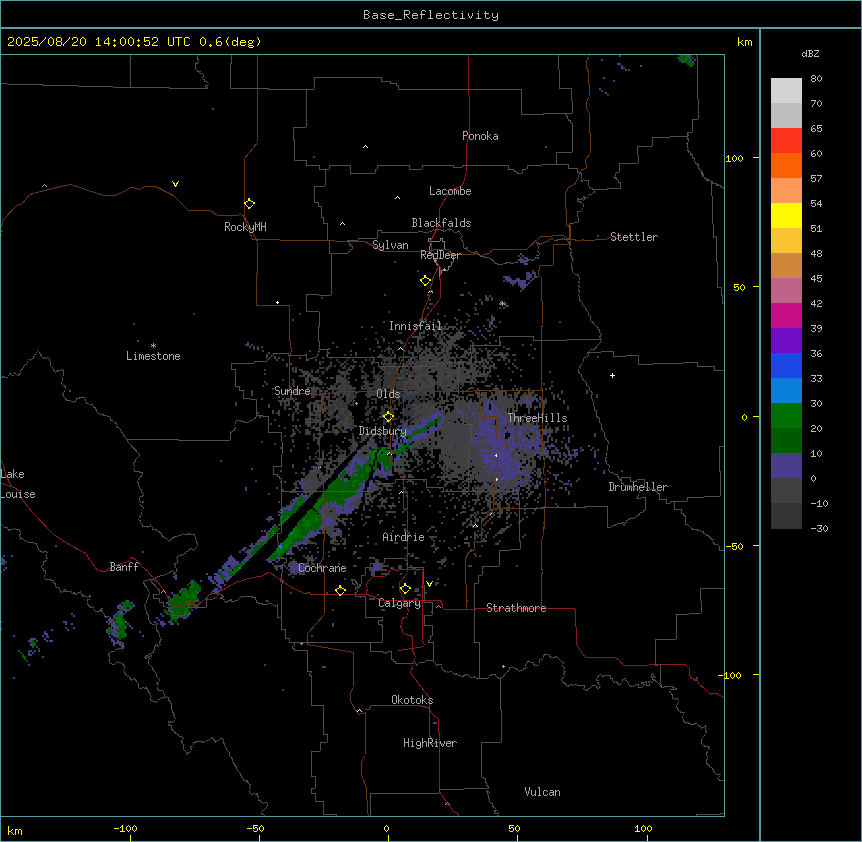This screenshot has width=862, height=842.
Task: Click the Base_Reflectivity title
Action: (431, 15)
